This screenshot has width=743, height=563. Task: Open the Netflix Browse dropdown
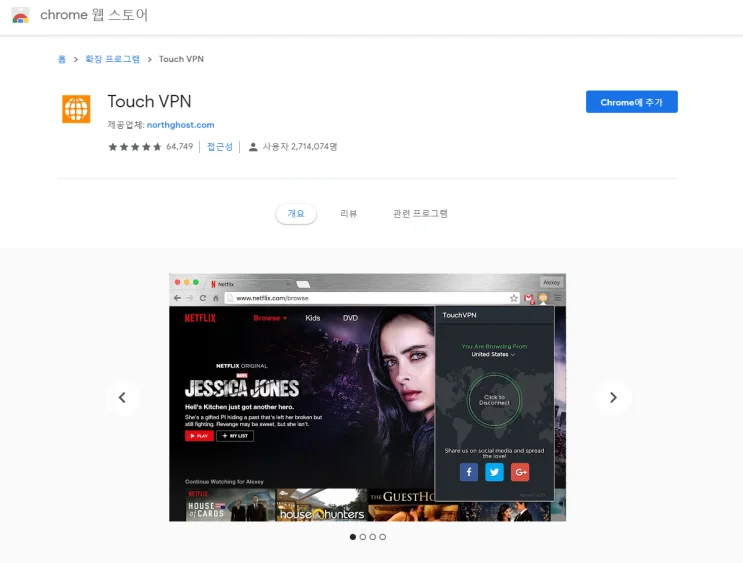click(270, 318)
